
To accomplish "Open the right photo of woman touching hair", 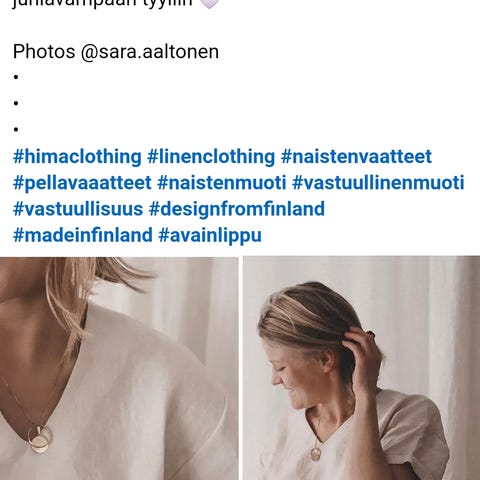I will pyautogui.click(x=362, y=368).
